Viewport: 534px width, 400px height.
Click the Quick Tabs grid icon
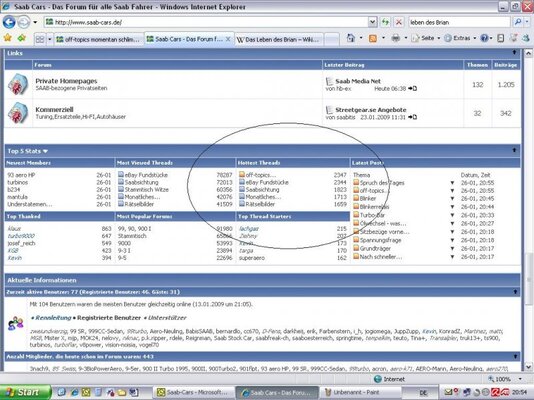[40, 39]
